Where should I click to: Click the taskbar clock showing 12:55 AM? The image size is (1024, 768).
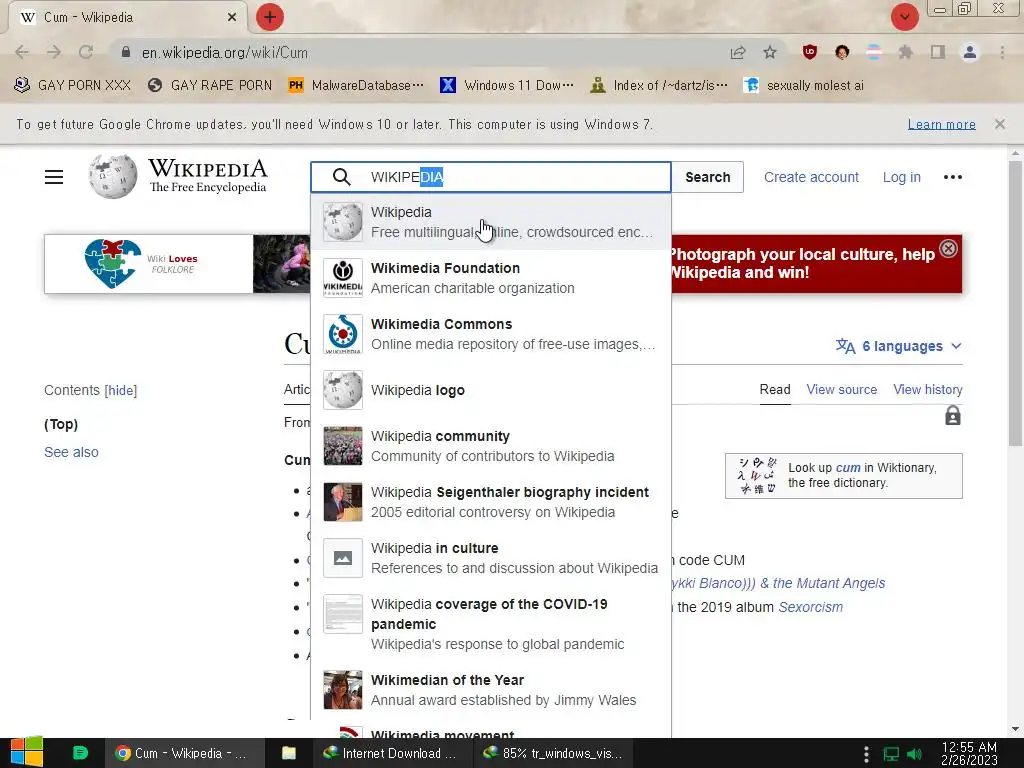click(x=969, y=753)
